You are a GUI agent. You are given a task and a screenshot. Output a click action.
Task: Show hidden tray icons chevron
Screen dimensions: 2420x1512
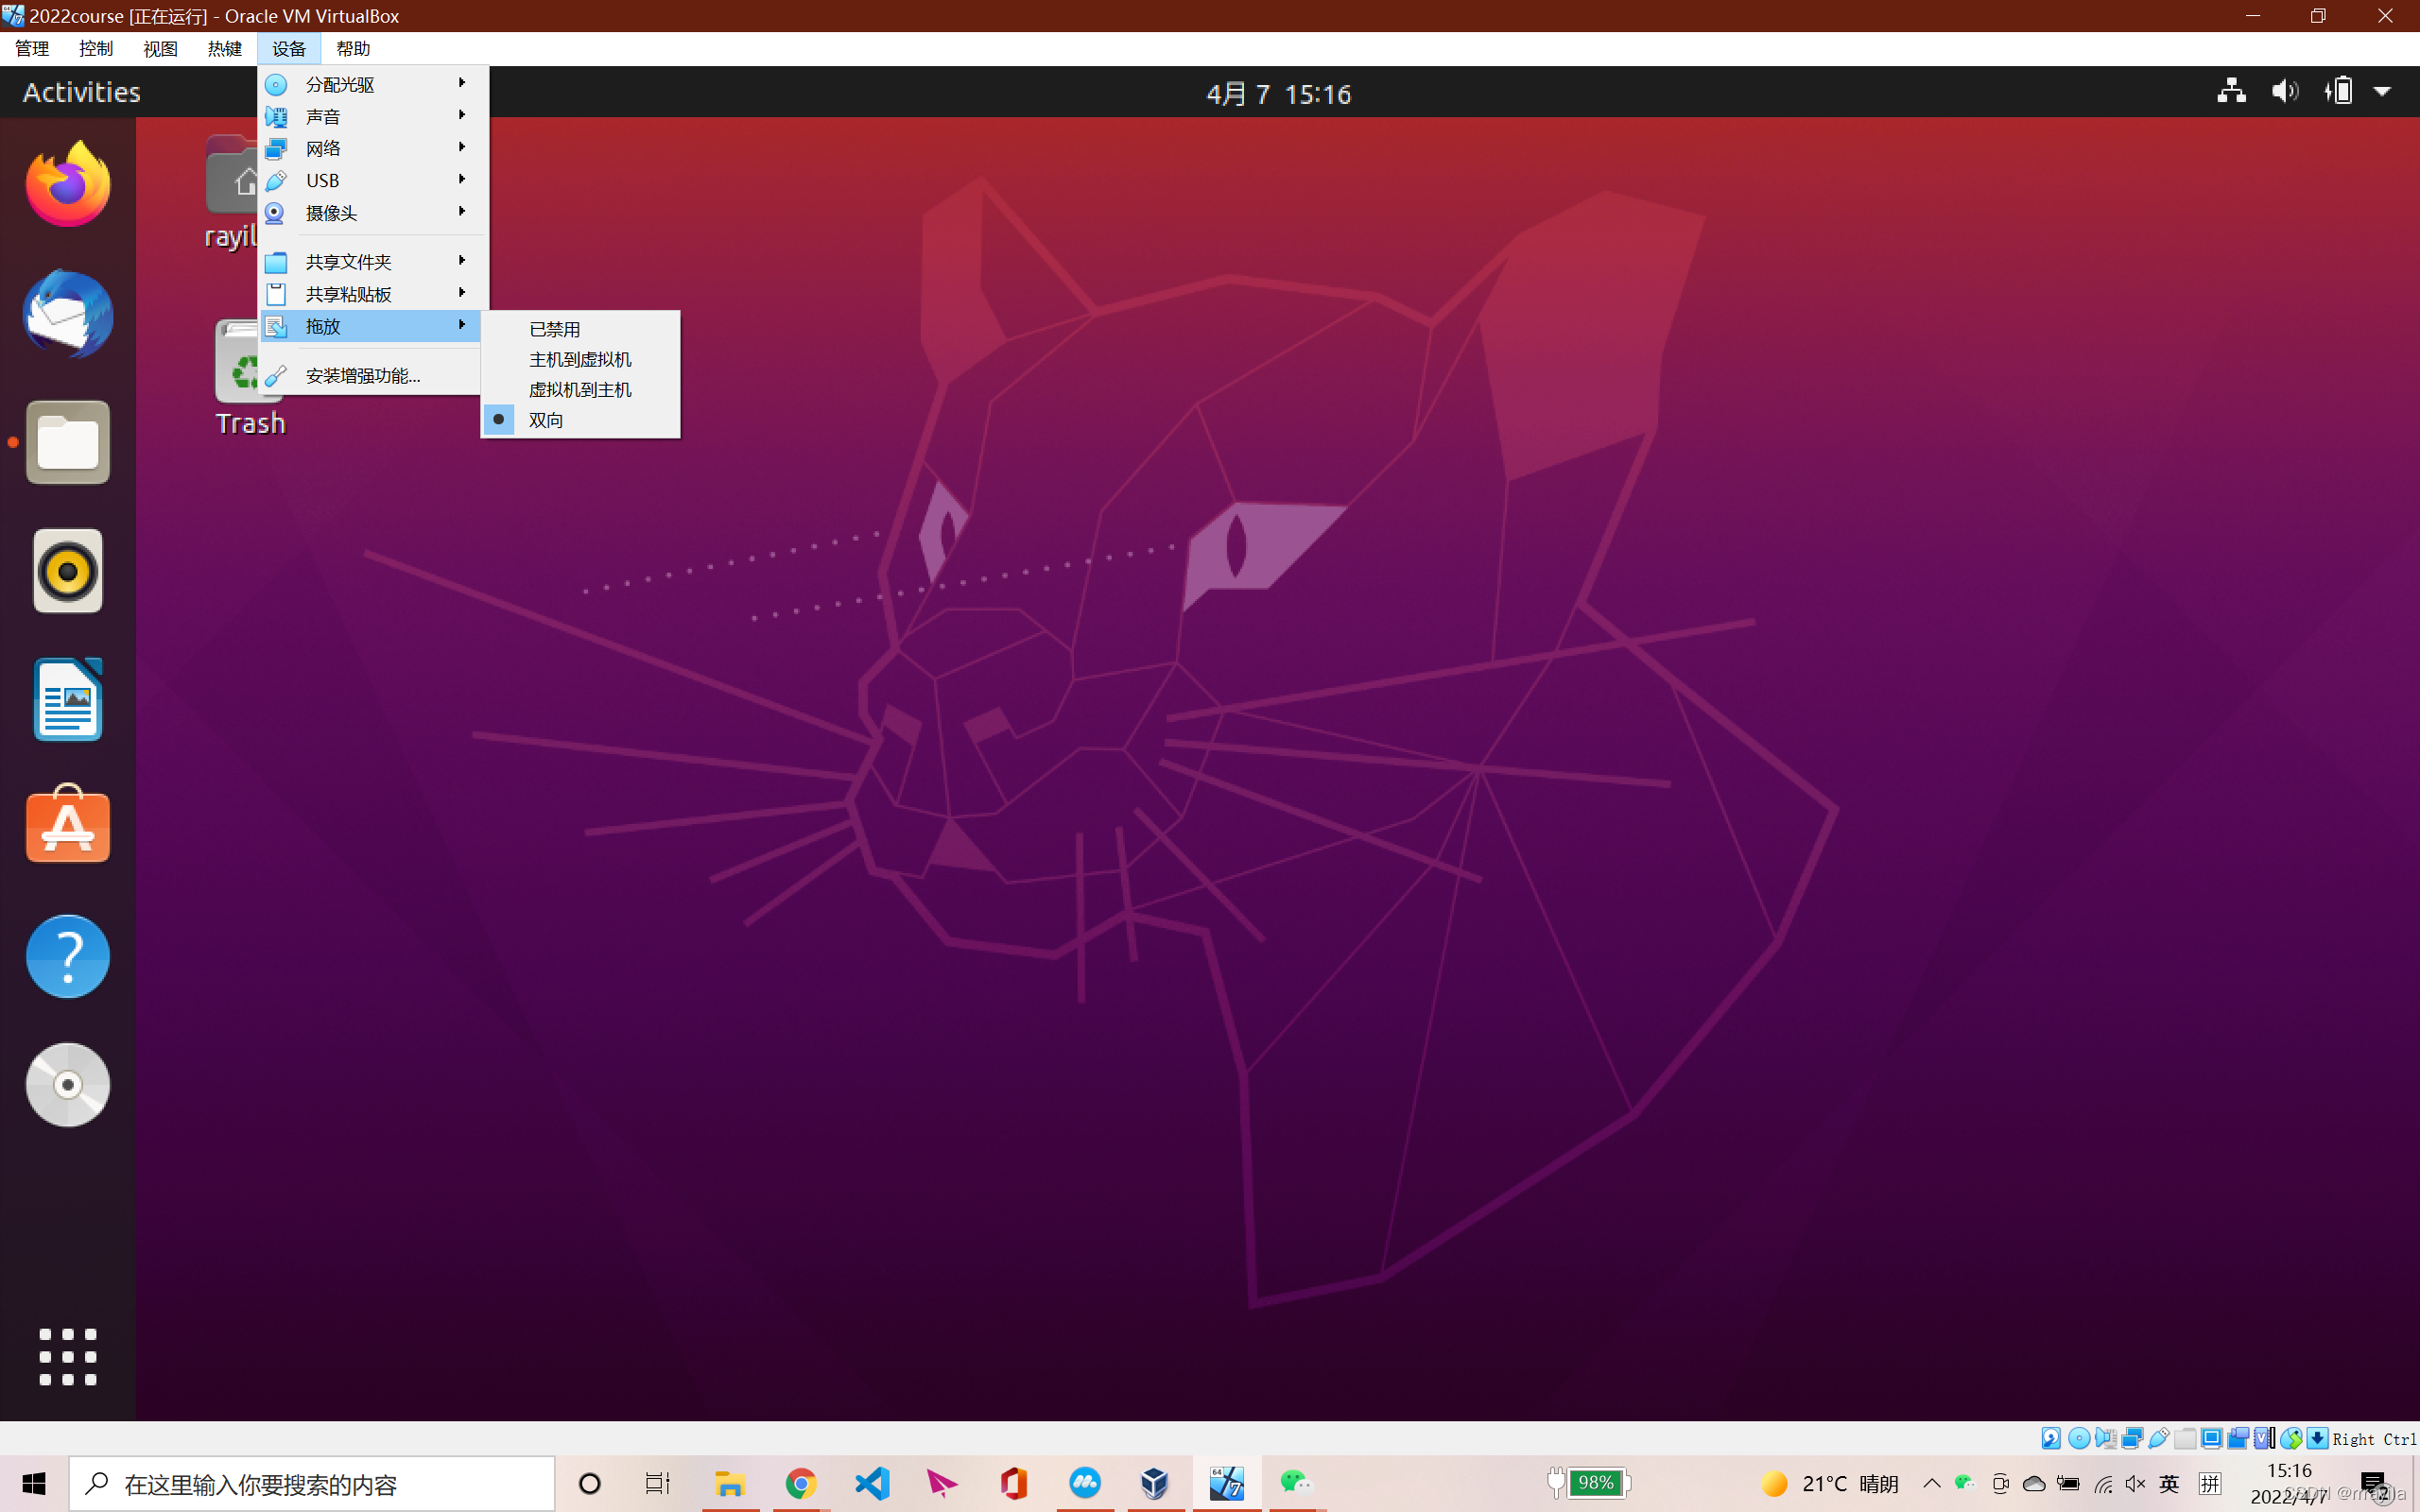(x=1932, y=1484)
